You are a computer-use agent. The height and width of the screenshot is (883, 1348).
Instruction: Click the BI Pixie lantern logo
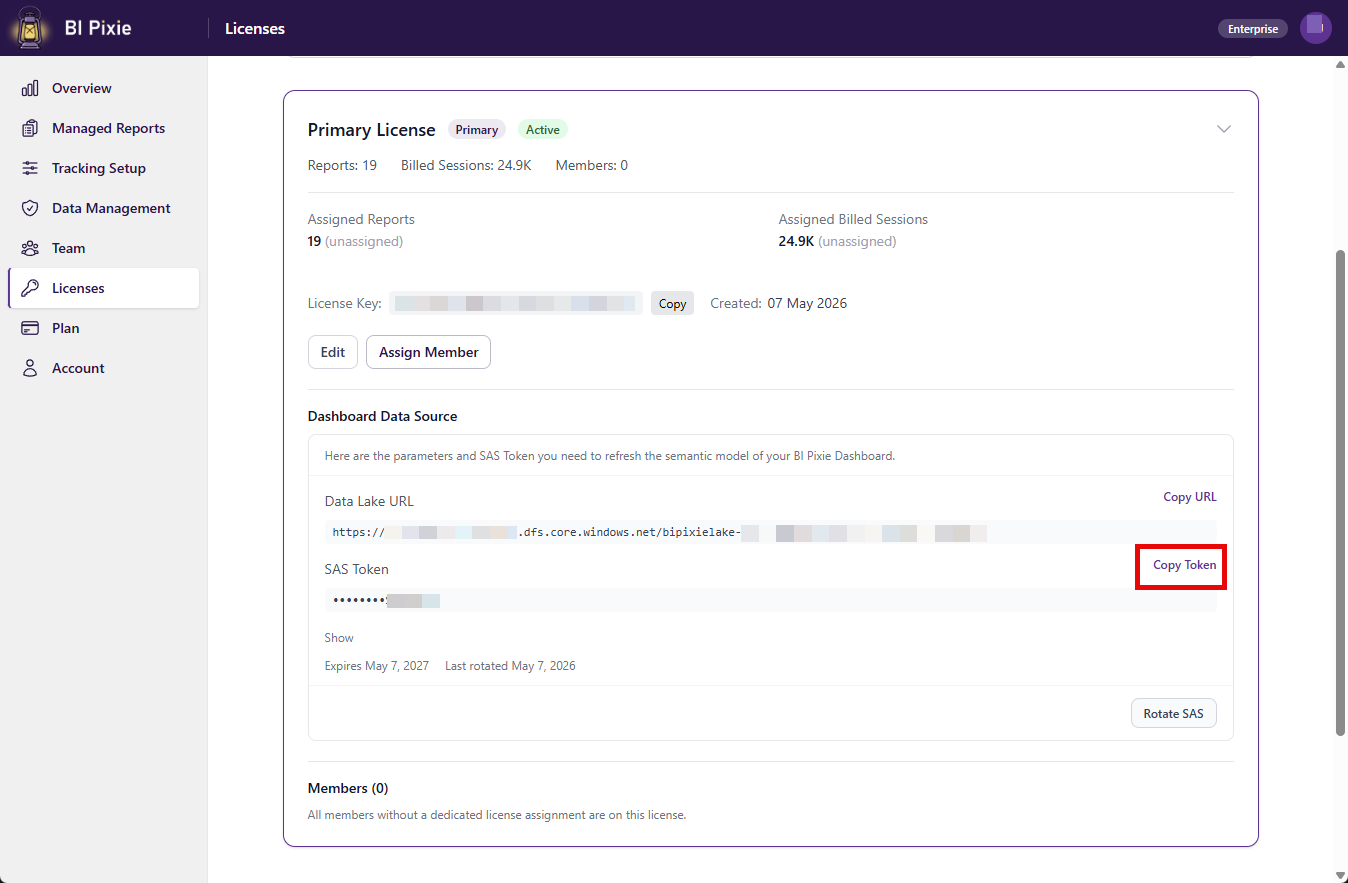click(31, 28)
